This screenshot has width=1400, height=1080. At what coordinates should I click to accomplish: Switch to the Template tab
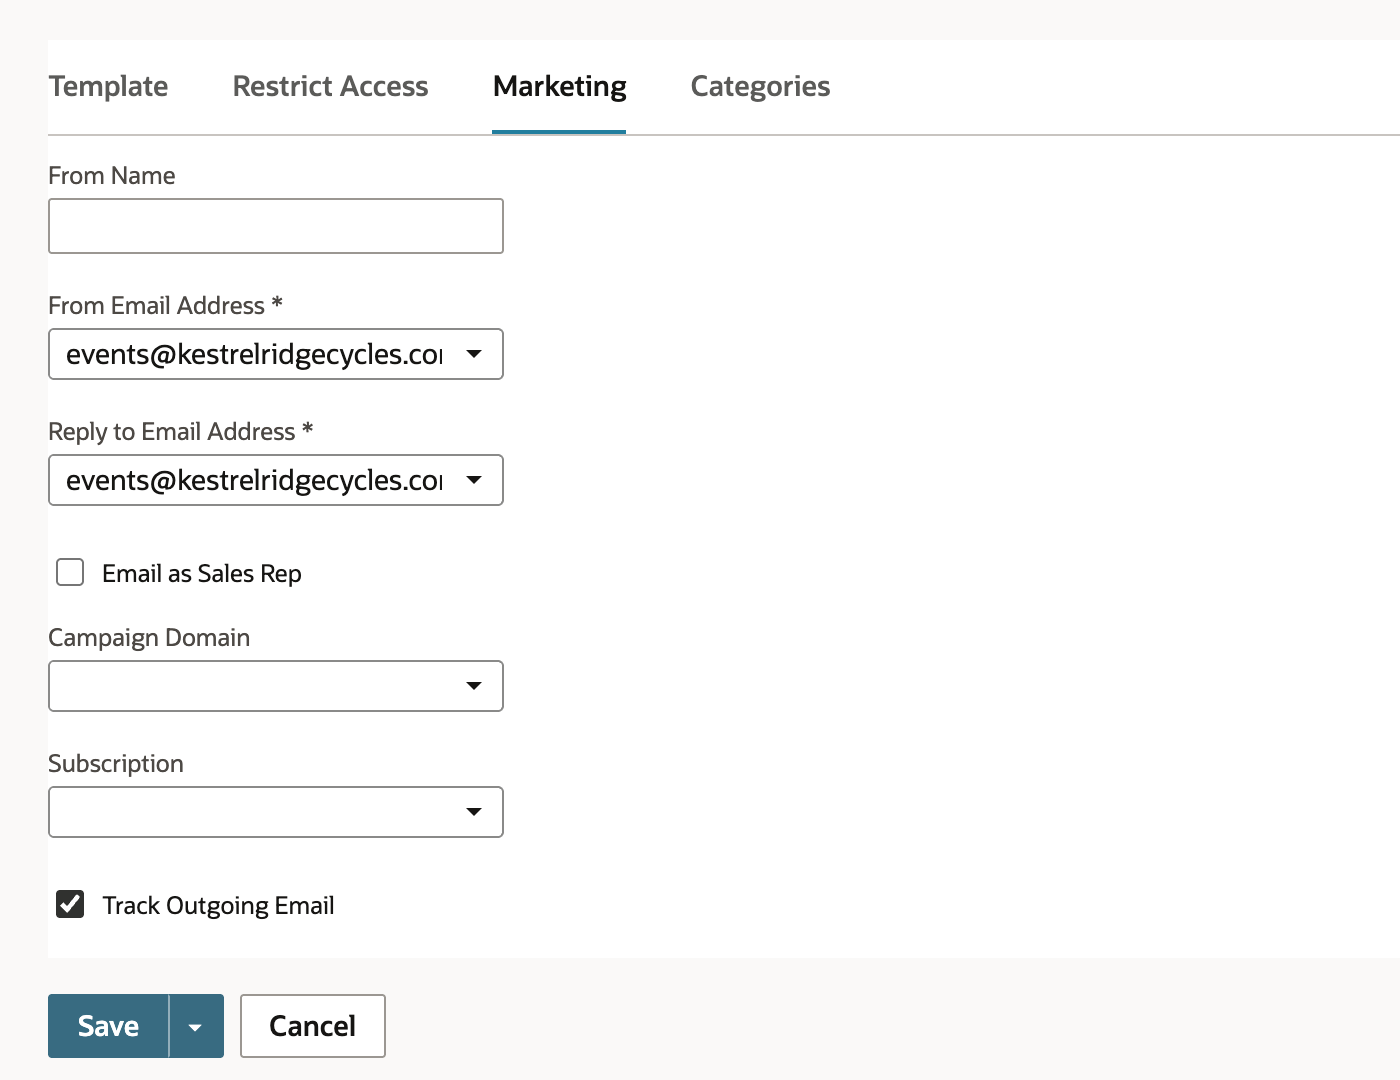coord(108,87)
